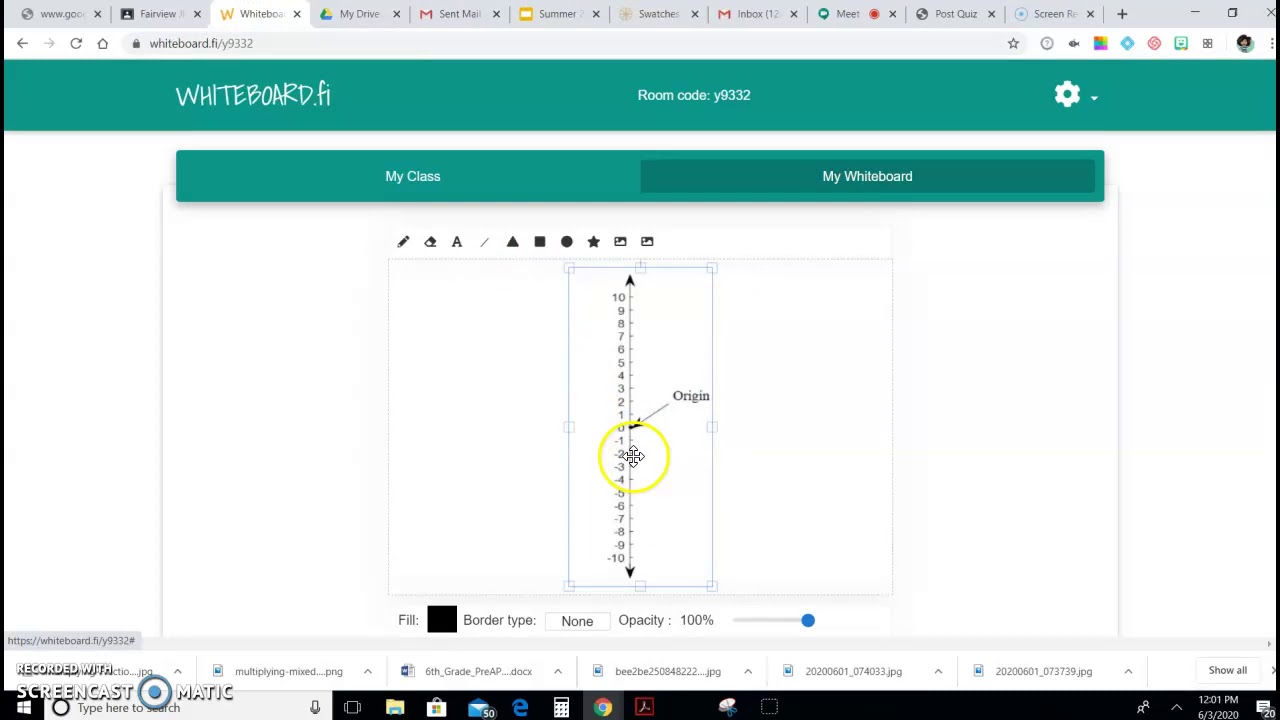
Task: Select the eraser tool
Action: [430, 241]
